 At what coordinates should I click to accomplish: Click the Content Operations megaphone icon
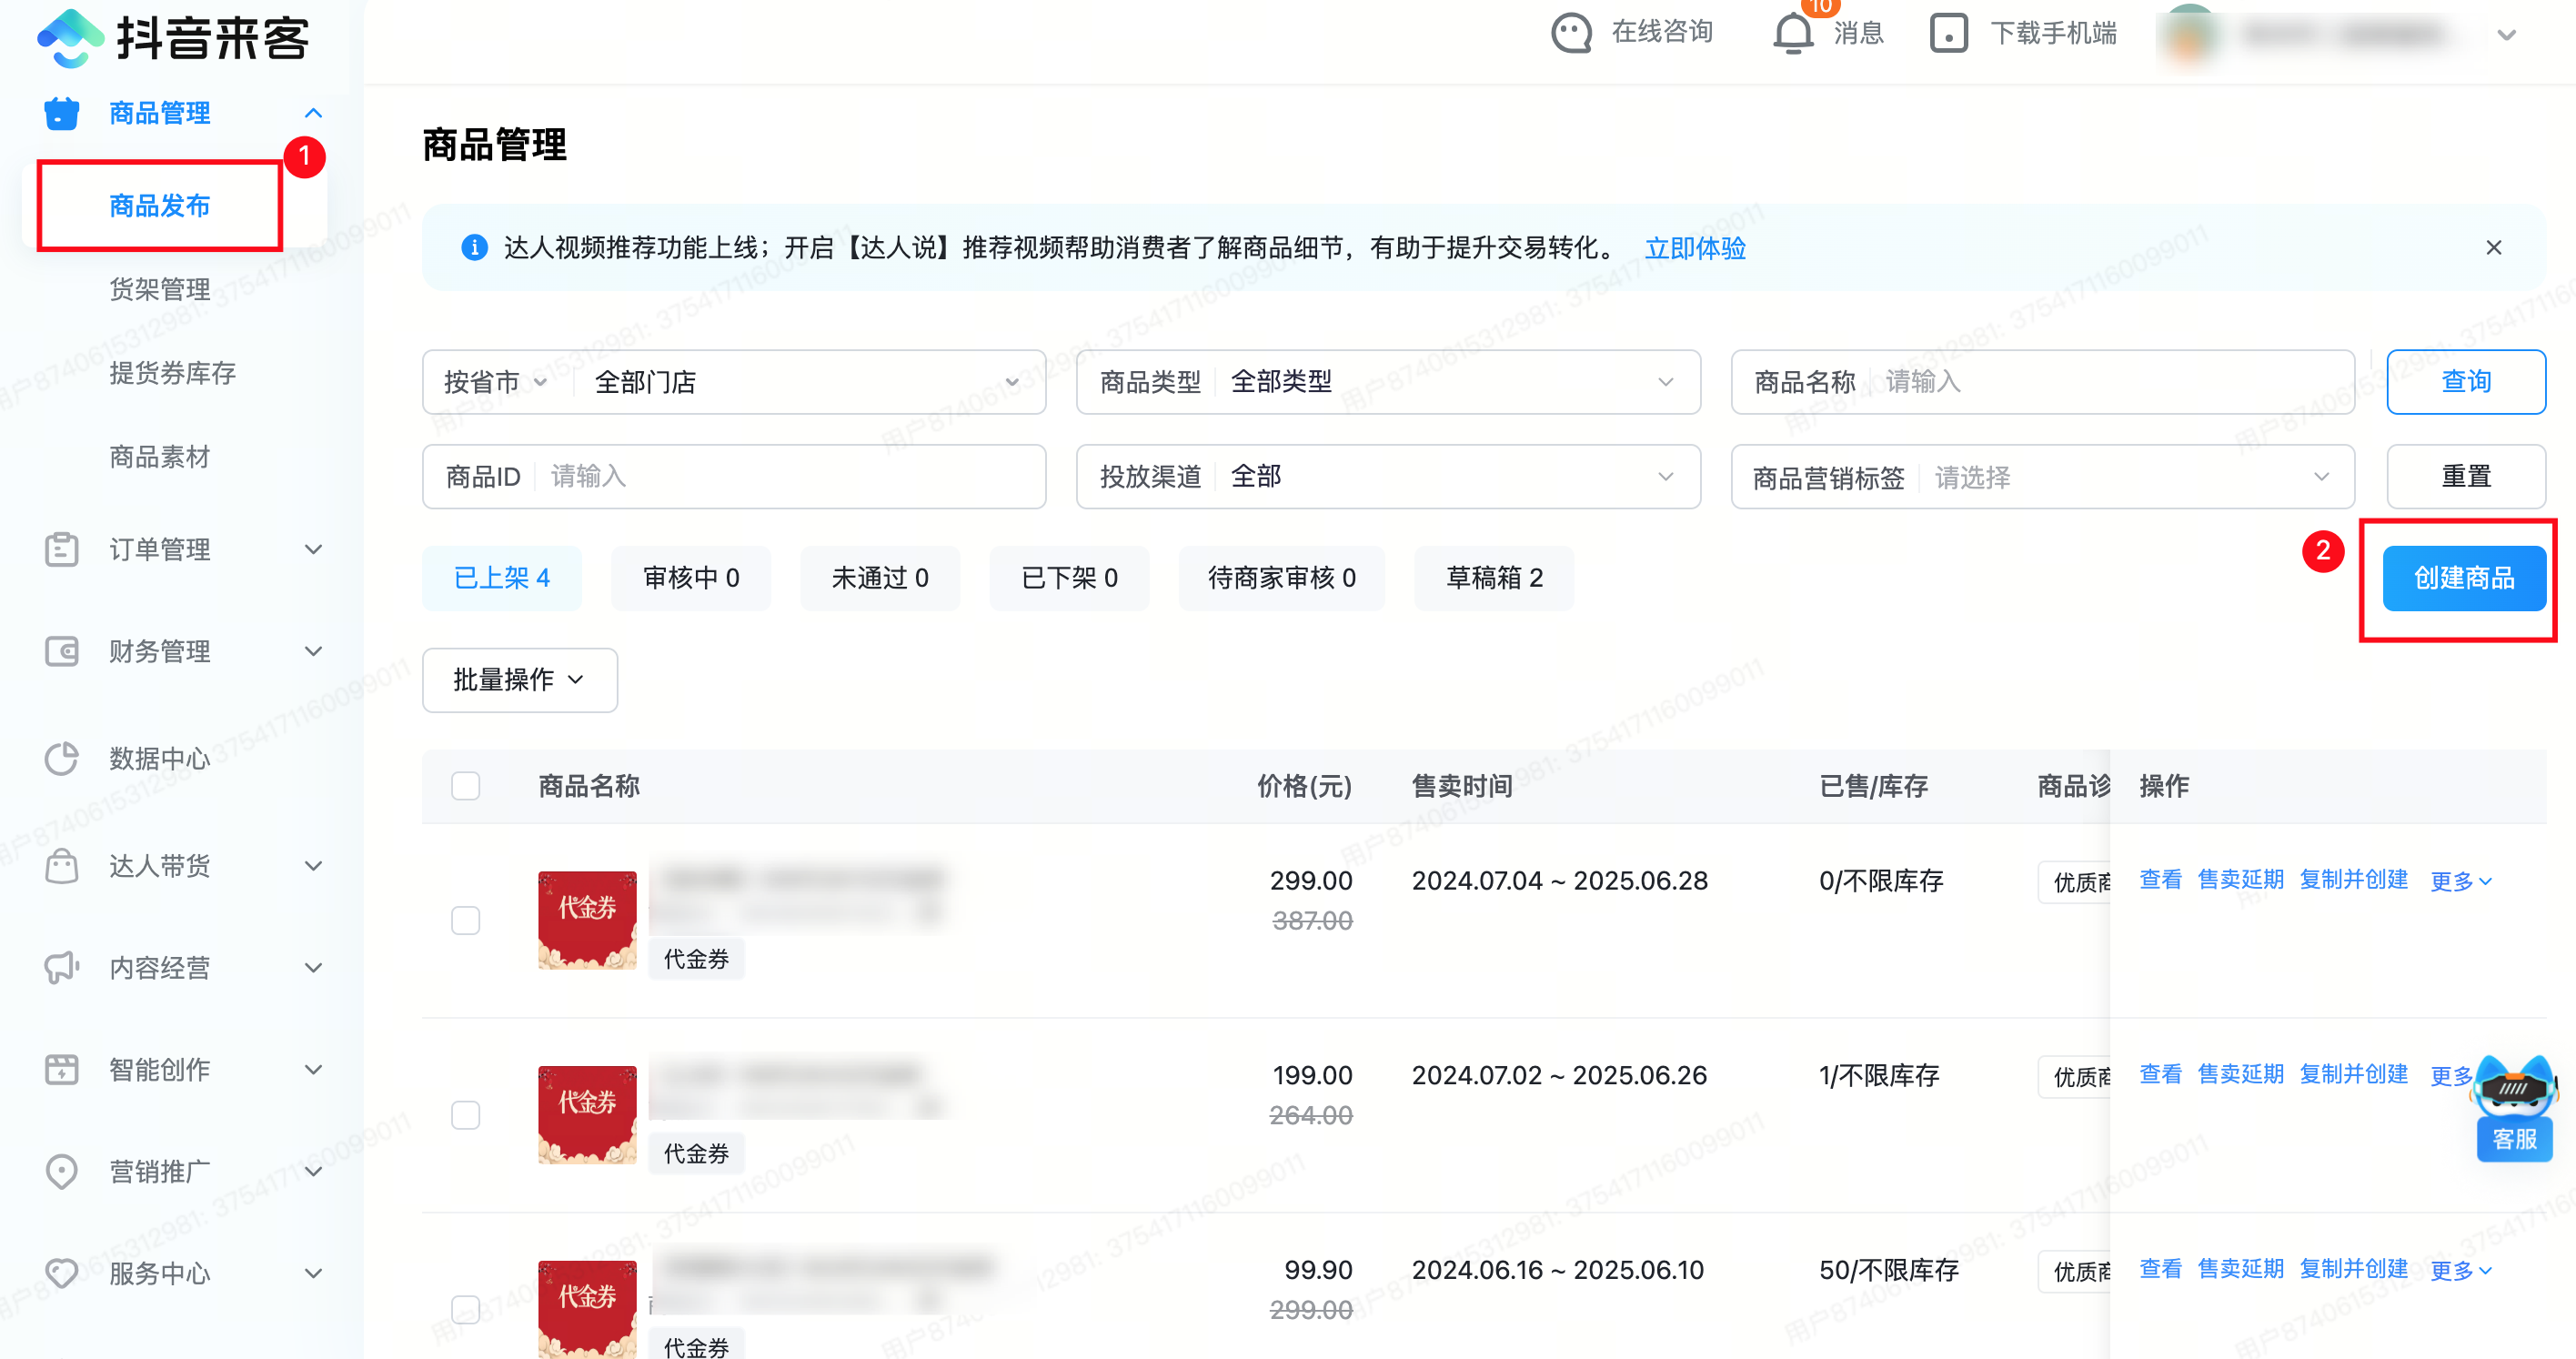click(62, 967)
